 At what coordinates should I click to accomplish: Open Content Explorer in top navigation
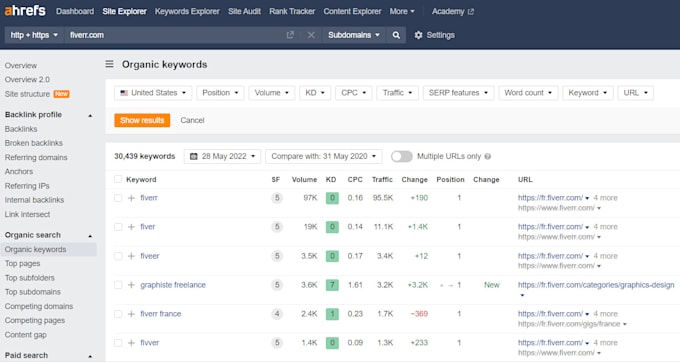point(352,11)
